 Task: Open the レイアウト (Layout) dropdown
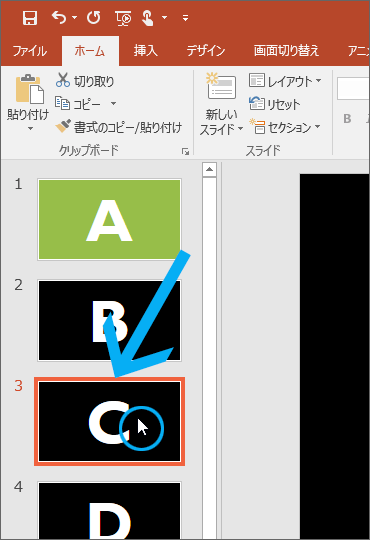(285, 81)
